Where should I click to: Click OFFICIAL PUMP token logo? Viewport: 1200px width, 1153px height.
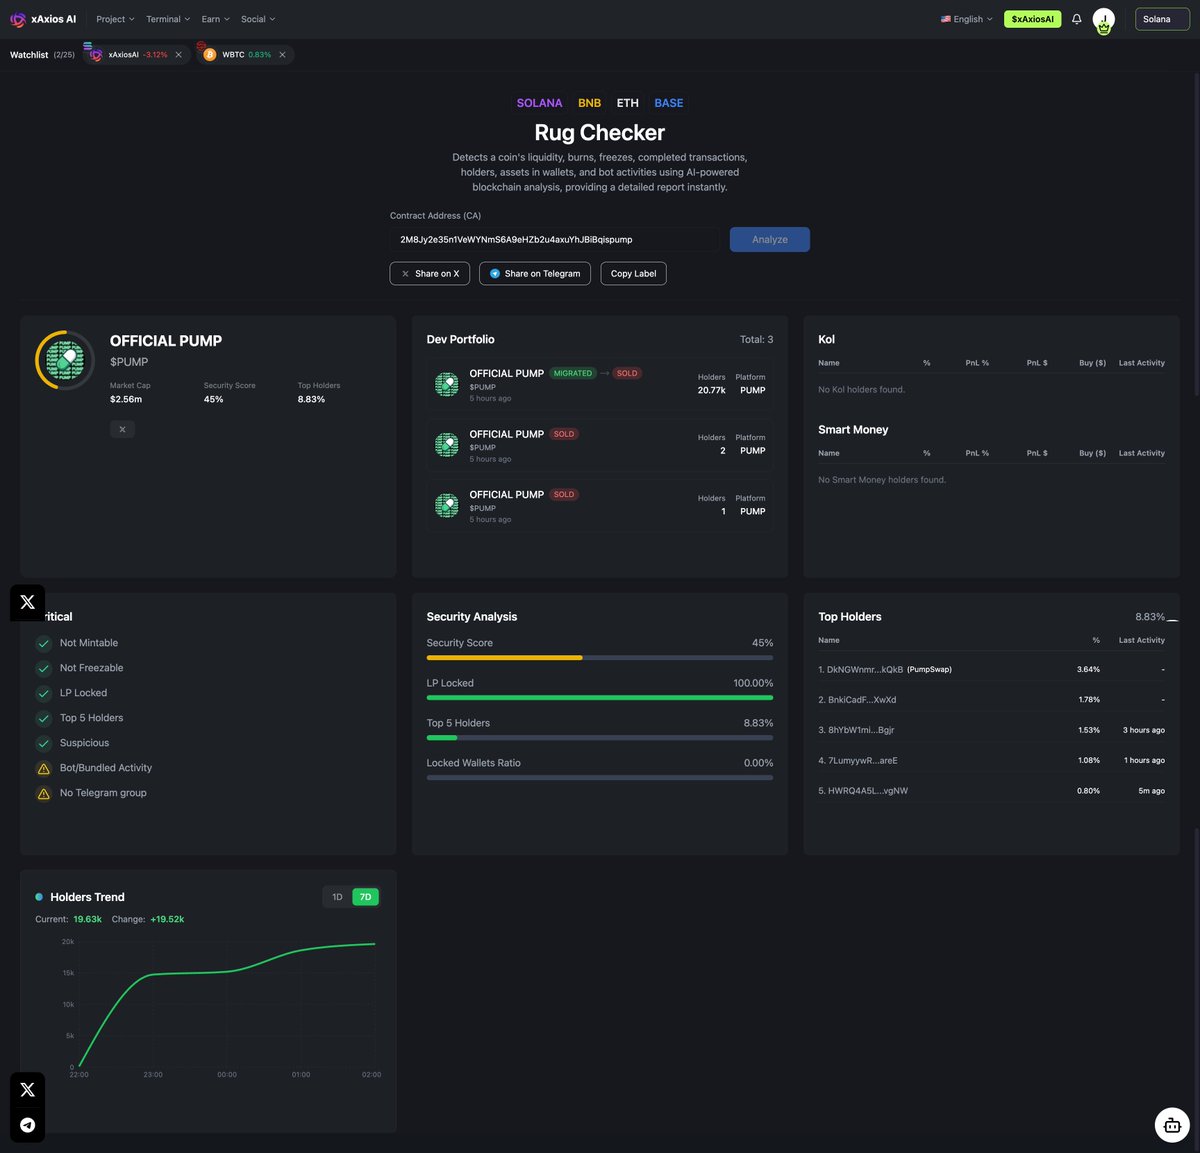coord(66,360)
